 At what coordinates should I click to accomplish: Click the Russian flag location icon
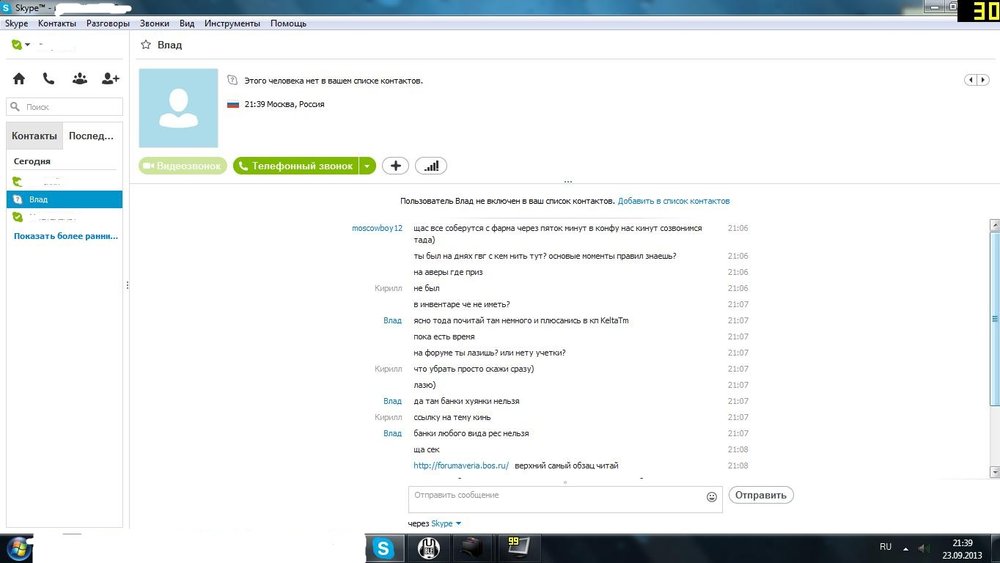(233, 104)
